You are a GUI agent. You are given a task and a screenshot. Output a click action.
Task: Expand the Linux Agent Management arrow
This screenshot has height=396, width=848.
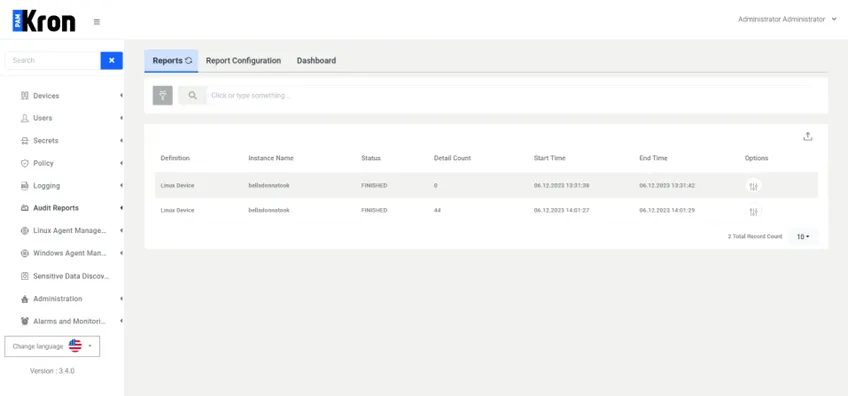click(x=121, y=230)
